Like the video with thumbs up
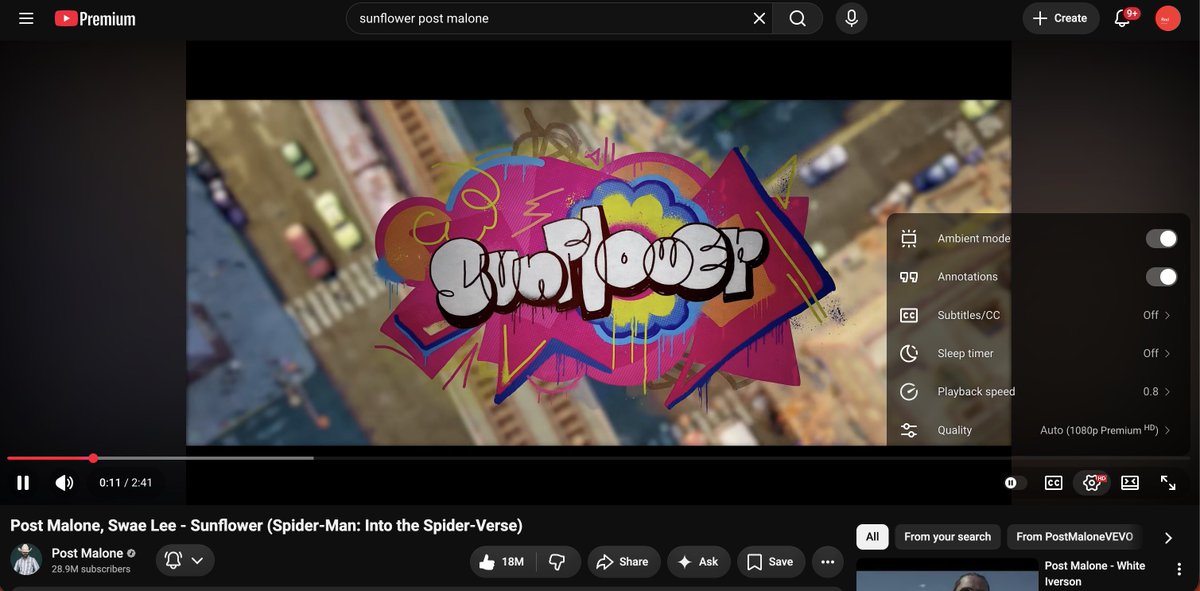 [x=503, y=562]
